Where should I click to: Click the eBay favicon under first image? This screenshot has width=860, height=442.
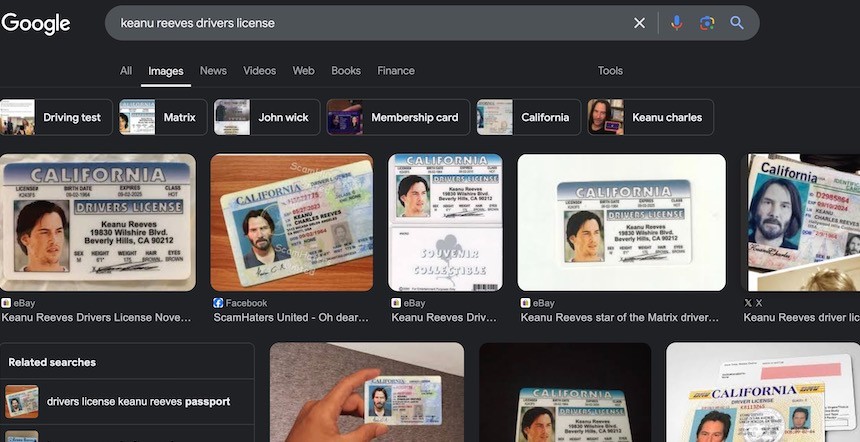pos(6,303)
